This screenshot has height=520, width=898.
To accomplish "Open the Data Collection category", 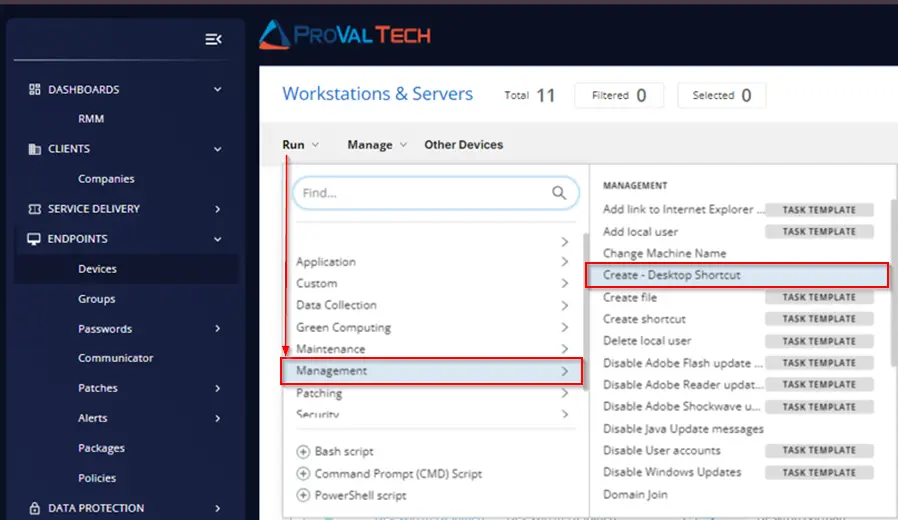I will [432, 305].
